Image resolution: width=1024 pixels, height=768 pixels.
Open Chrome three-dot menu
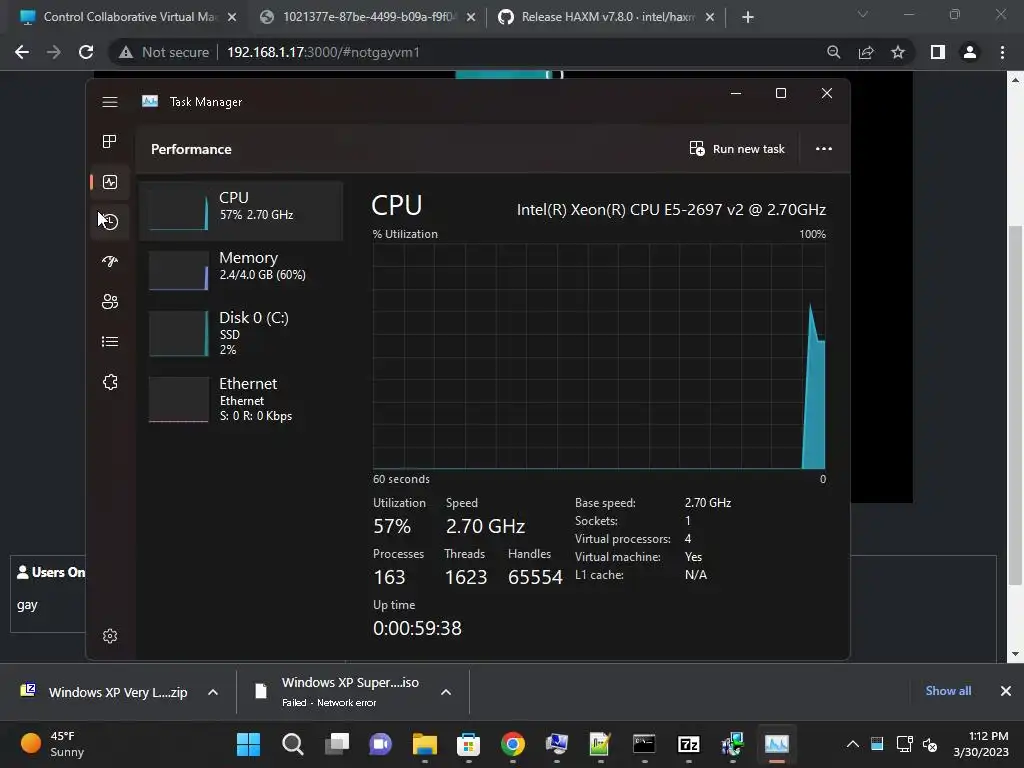1002,52
